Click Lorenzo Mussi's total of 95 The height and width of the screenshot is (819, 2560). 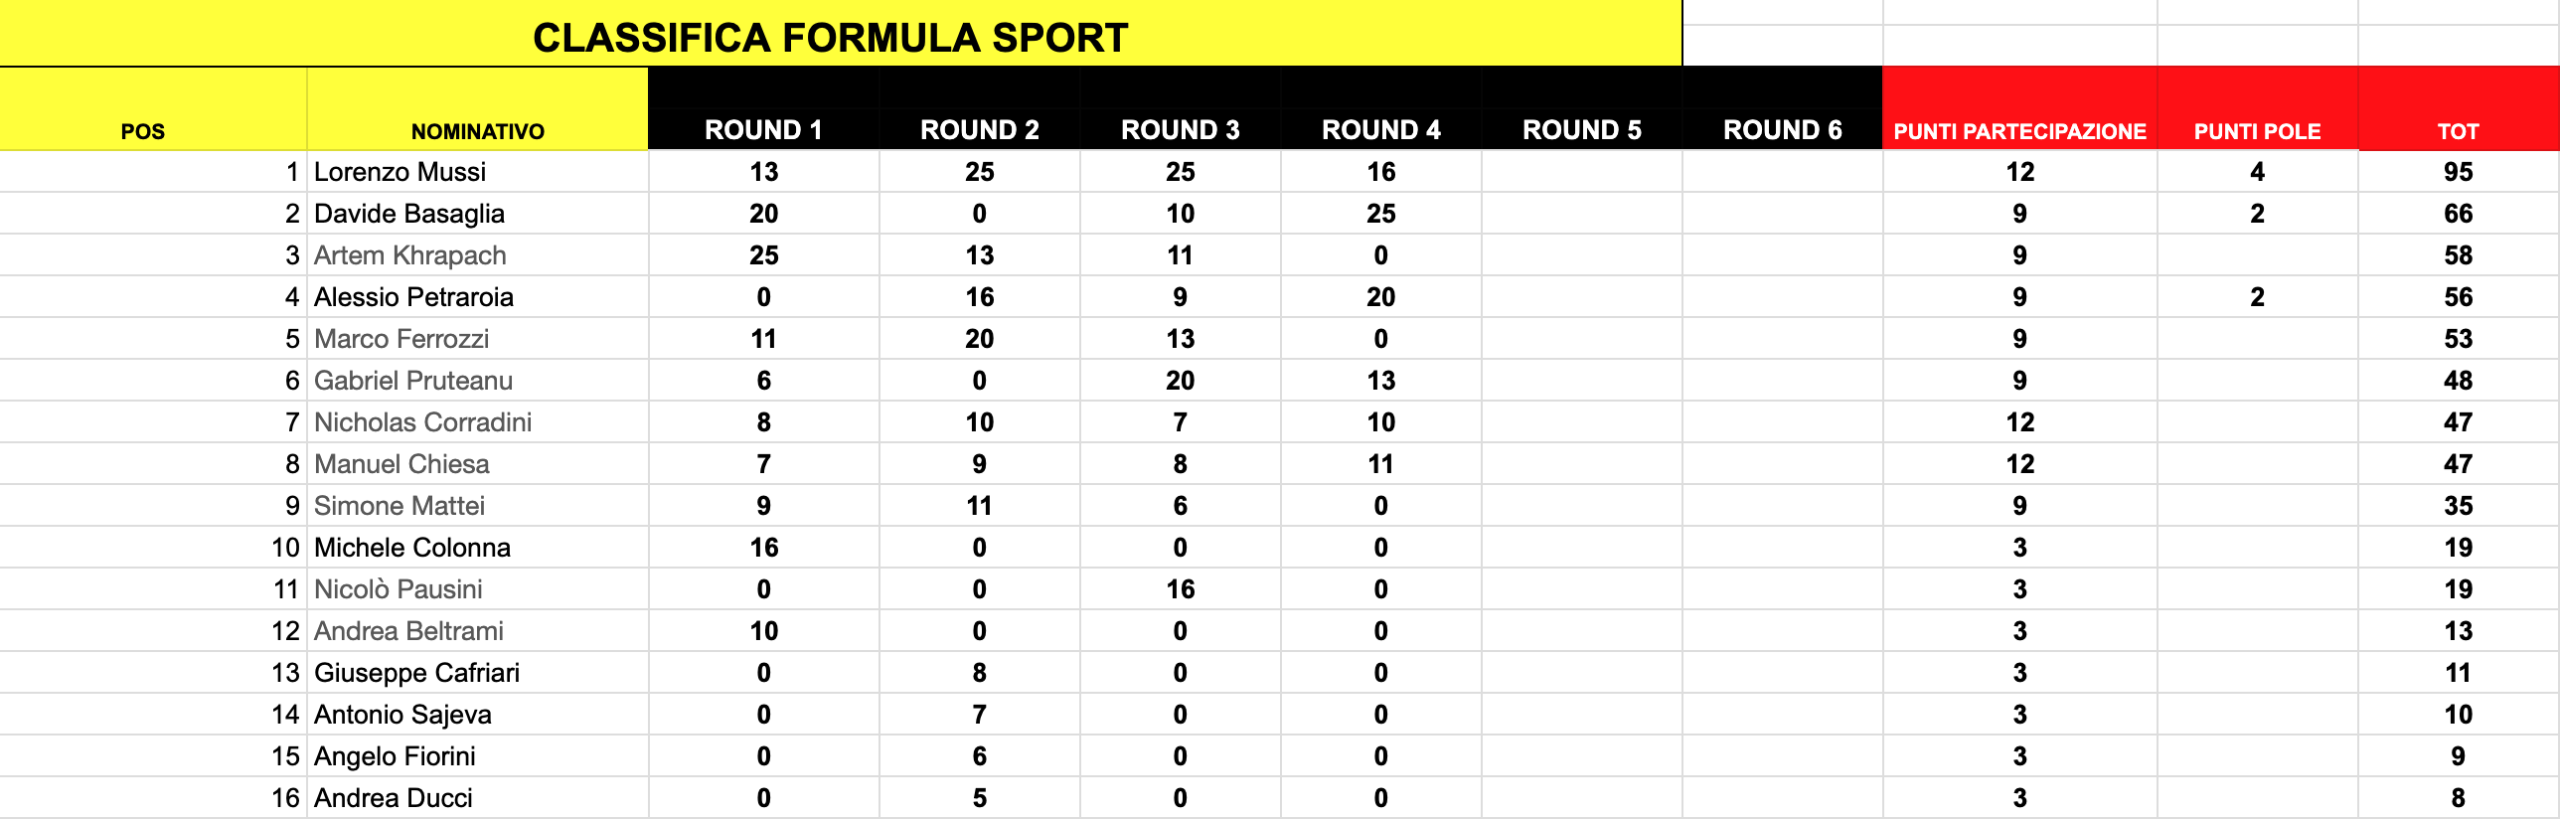tap(2458, 172)
